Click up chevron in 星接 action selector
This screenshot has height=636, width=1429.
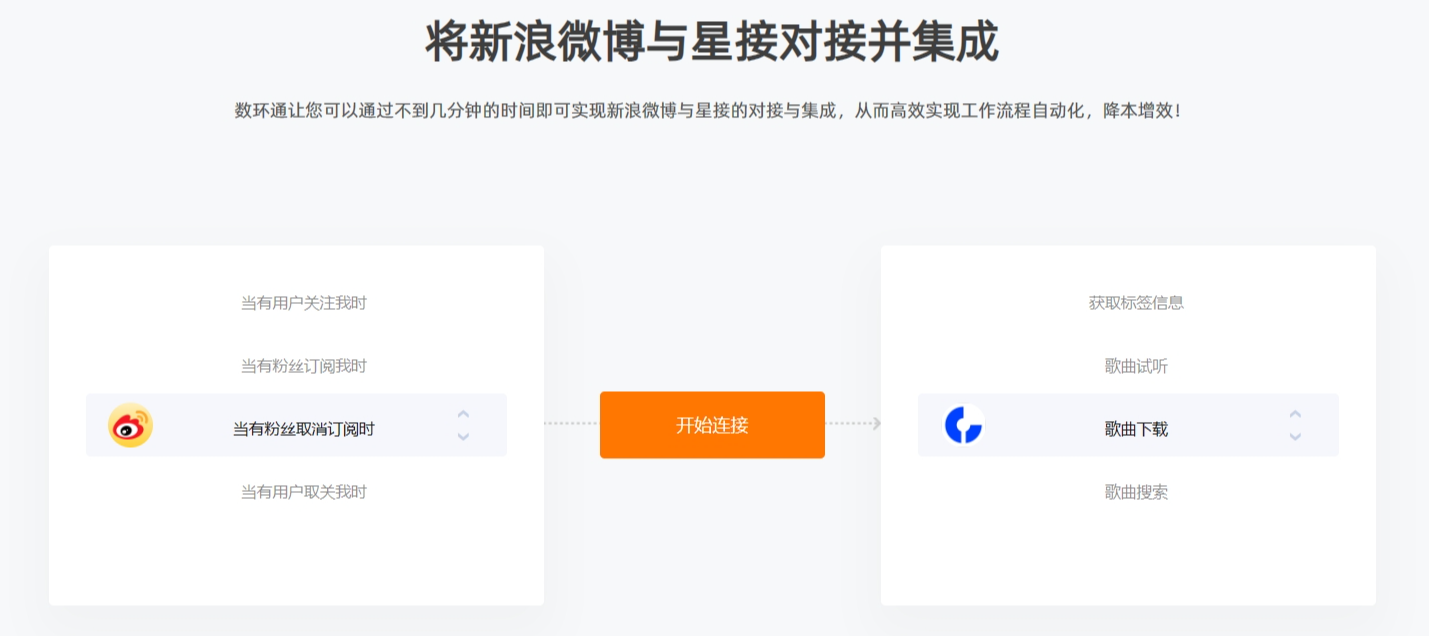pyautogui.click(x=1295, y=414)
